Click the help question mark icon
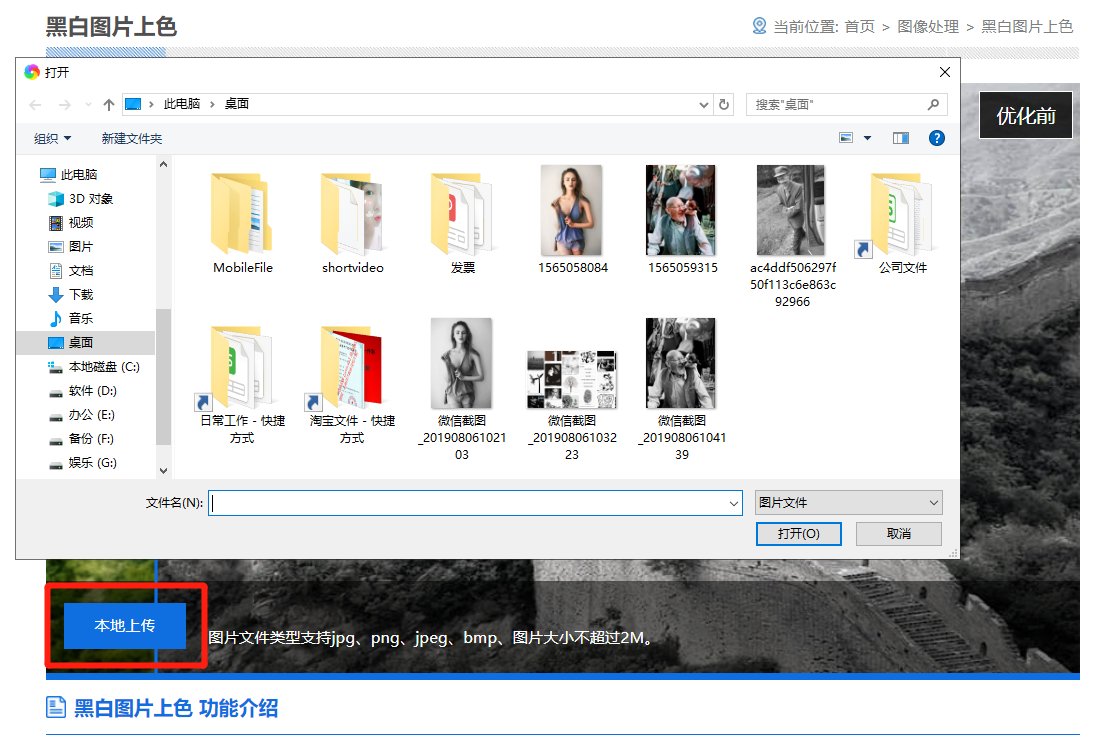The image size is (1106, 739). click(x=937, y=138)
